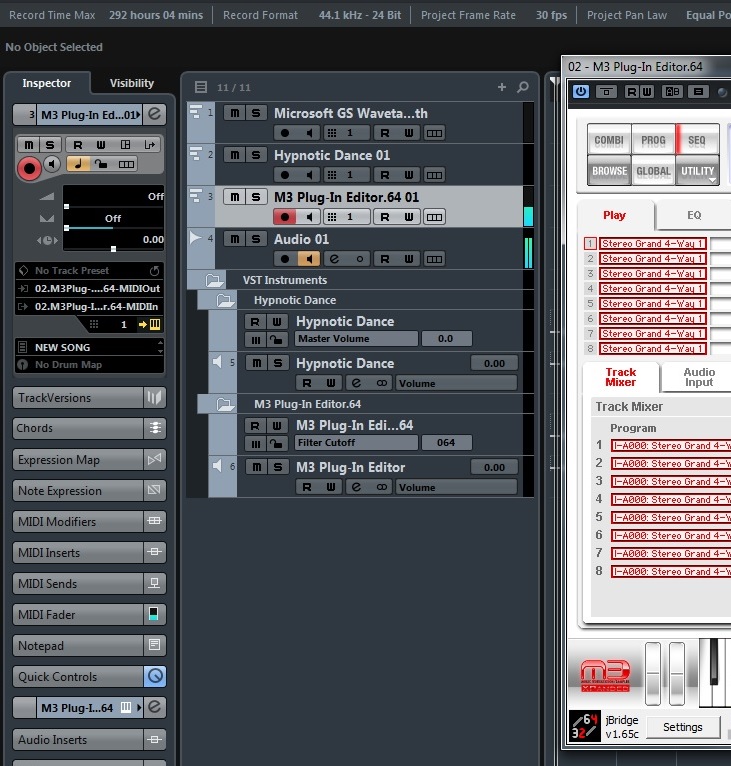
Task: Open Master Volume automation parameter dropdown
Action: pos(356,339)
